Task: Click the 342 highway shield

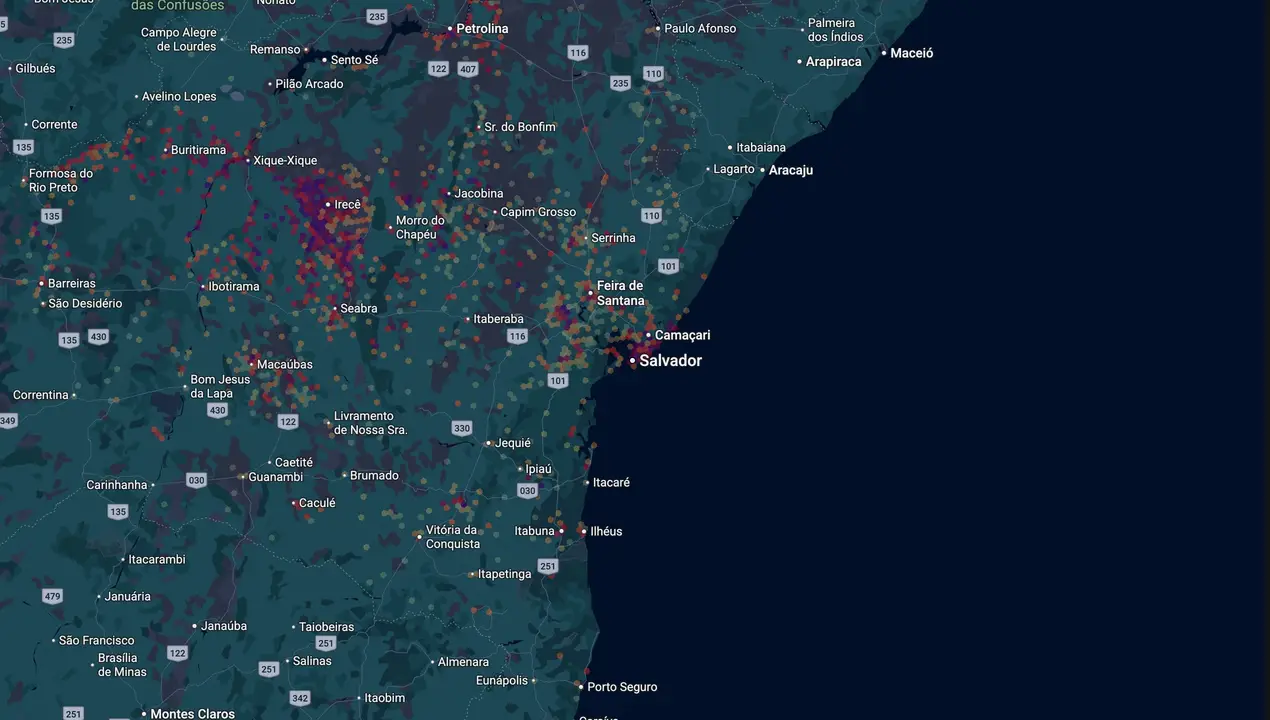Action: pos(300,697)
